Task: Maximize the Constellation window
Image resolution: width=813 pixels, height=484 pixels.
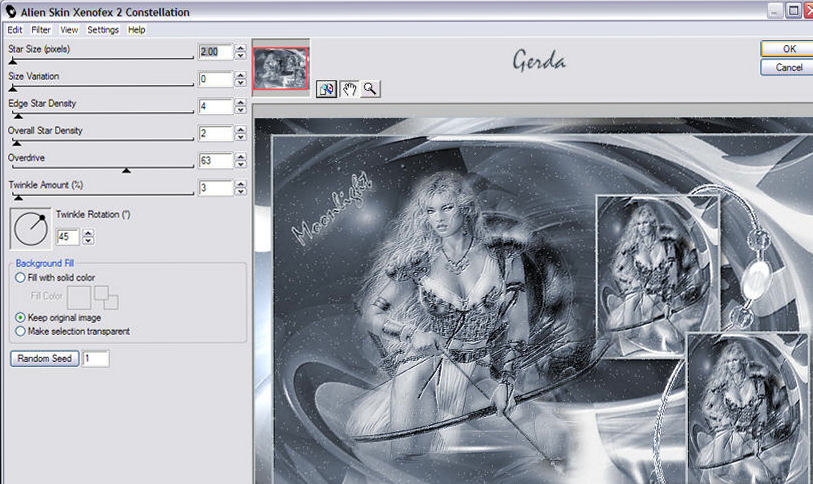Action: click(793, 10)
